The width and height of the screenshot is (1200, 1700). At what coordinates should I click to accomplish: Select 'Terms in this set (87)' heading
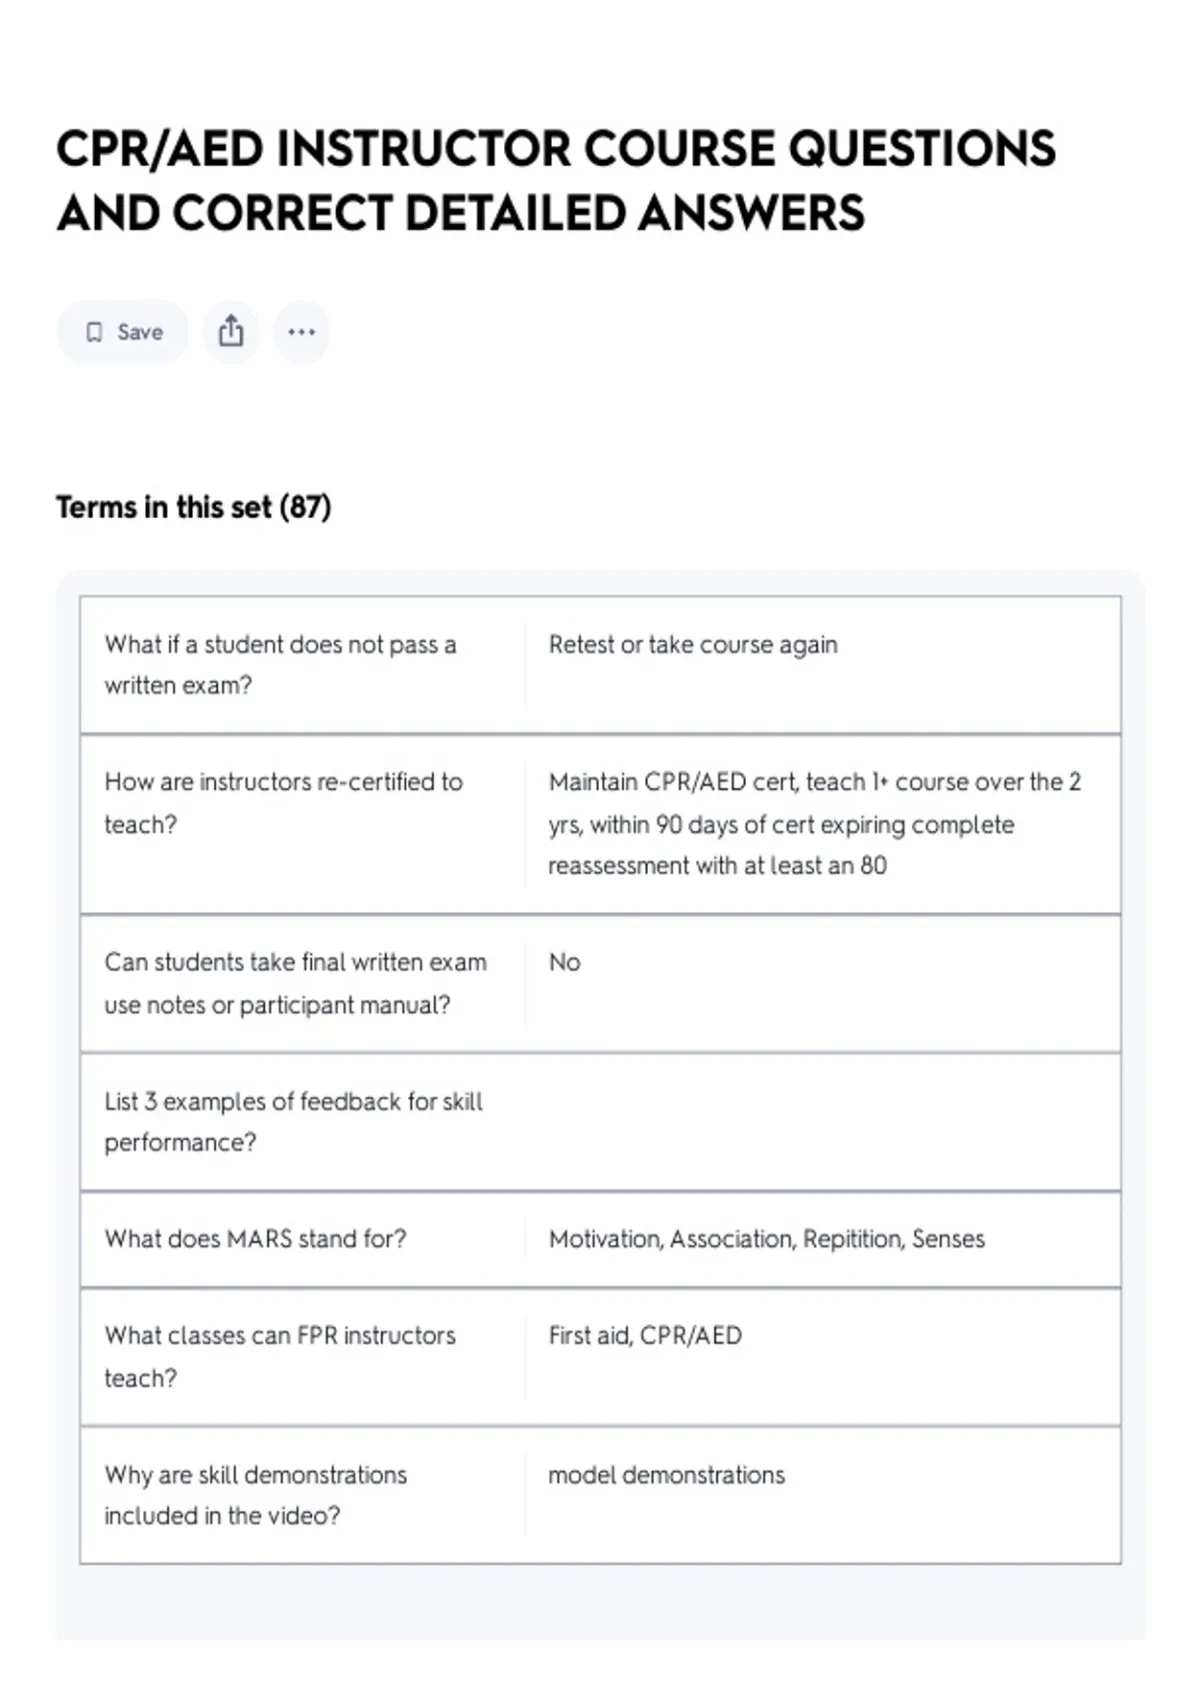tap(193, 508)
